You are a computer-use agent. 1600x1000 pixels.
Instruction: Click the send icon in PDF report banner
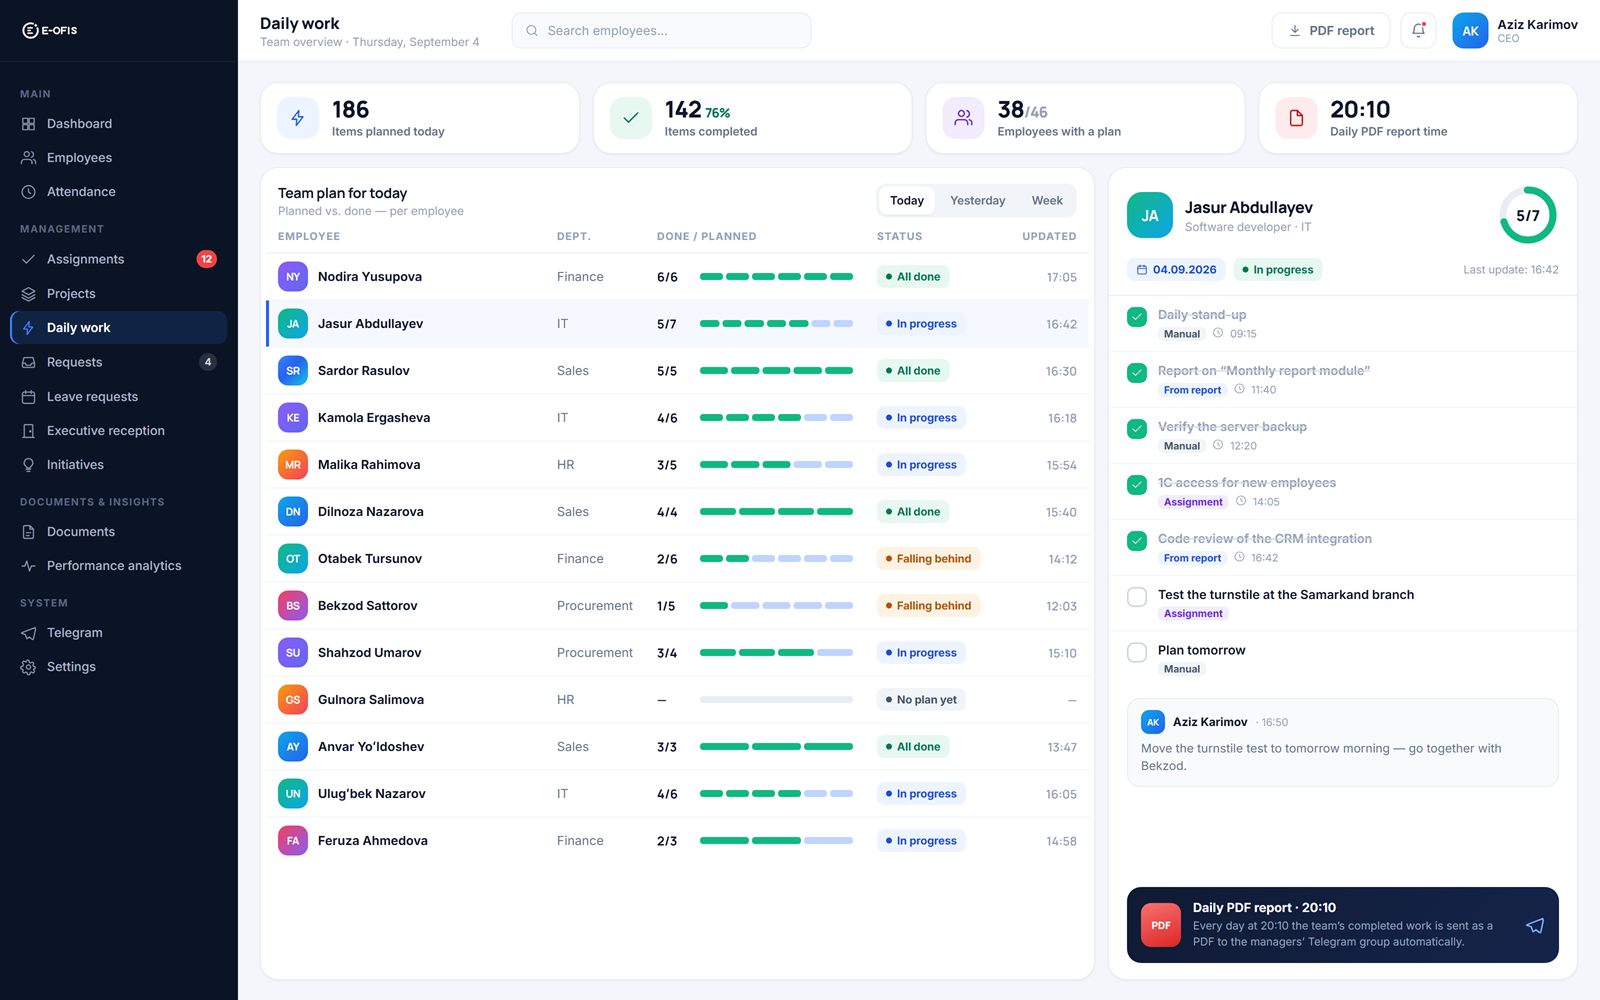coord(1535,925)
